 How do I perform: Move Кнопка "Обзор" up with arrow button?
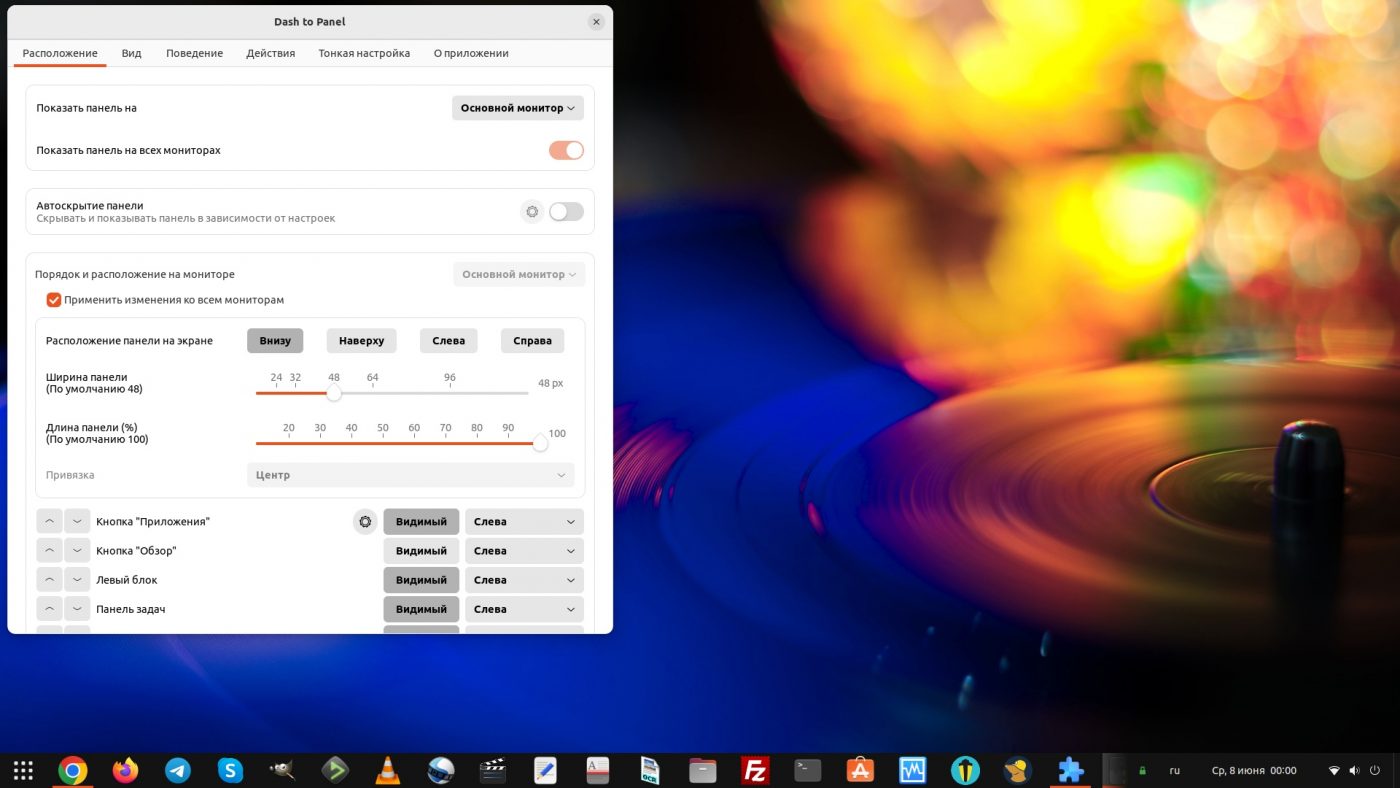pos(49,551)
